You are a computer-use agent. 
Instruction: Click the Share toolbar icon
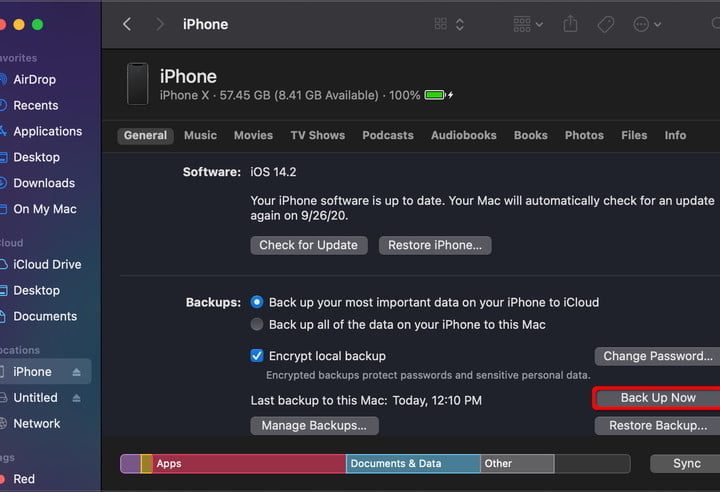570,24
